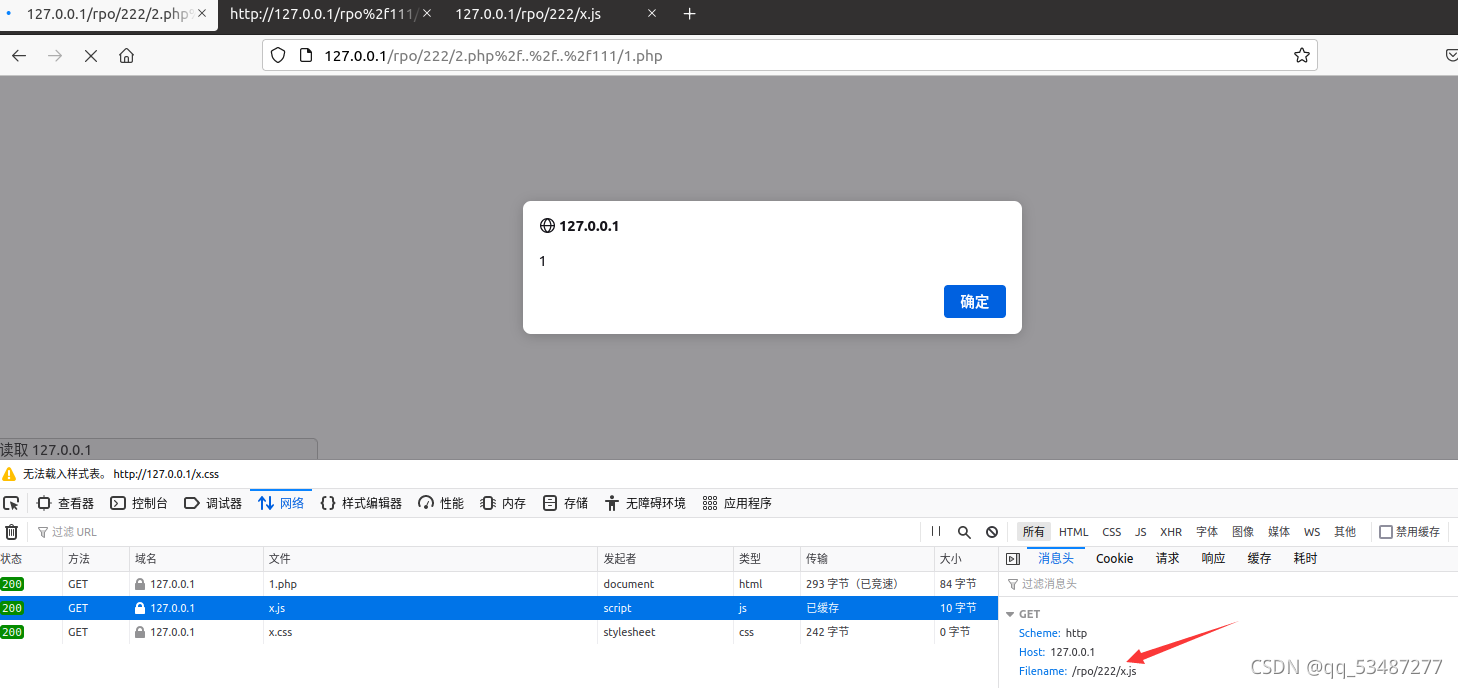The height and width of the screenshot is (688, 1458).
Task: Open the 存储 storage panel
Action: click(x=565, y=503)
